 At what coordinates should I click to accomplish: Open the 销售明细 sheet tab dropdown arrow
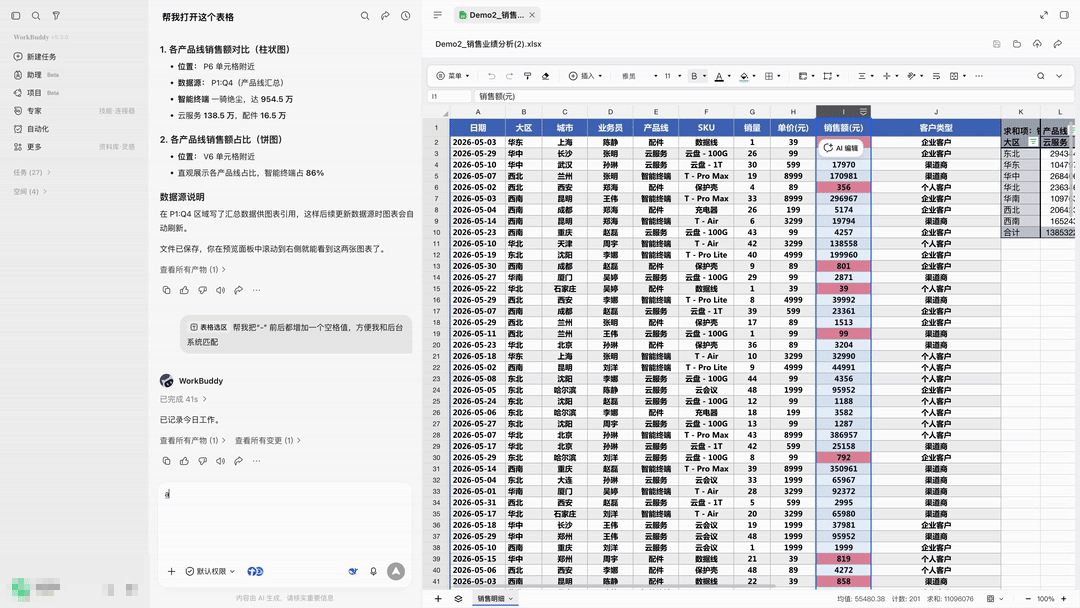click(511, 599)
